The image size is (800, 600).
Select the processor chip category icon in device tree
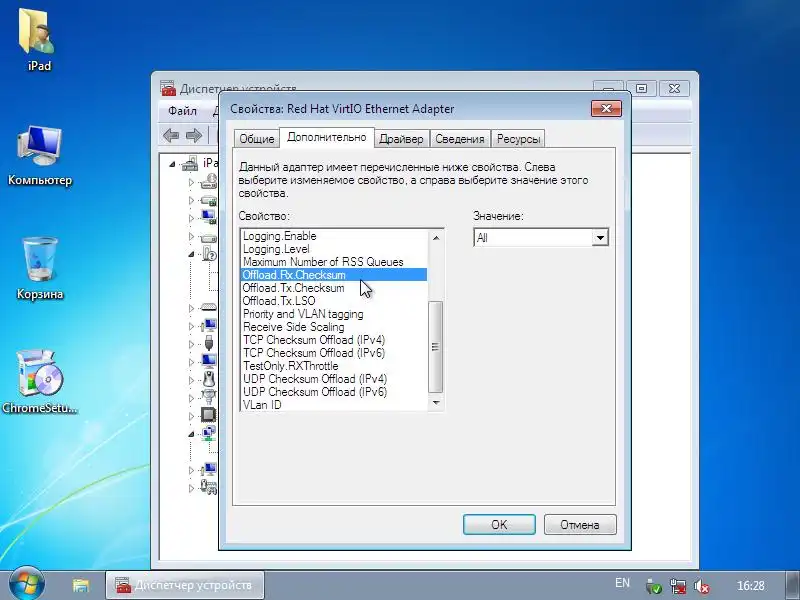tap(209, 415)
